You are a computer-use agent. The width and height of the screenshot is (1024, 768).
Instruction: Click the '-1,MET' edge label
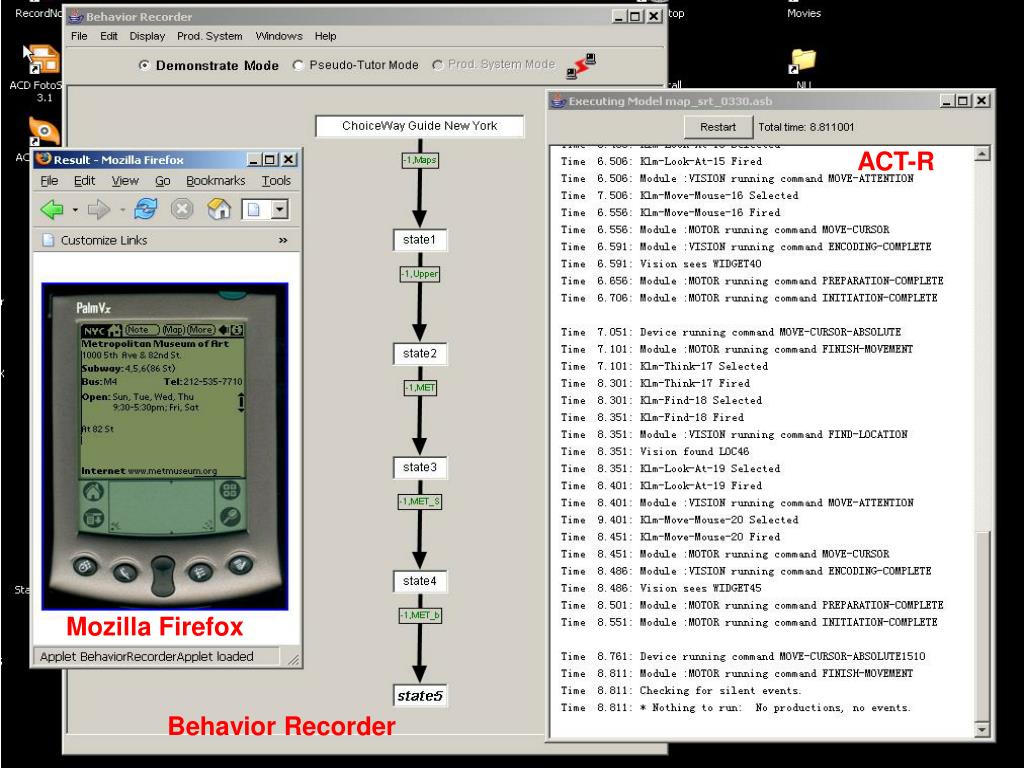[x=420, y=387]
